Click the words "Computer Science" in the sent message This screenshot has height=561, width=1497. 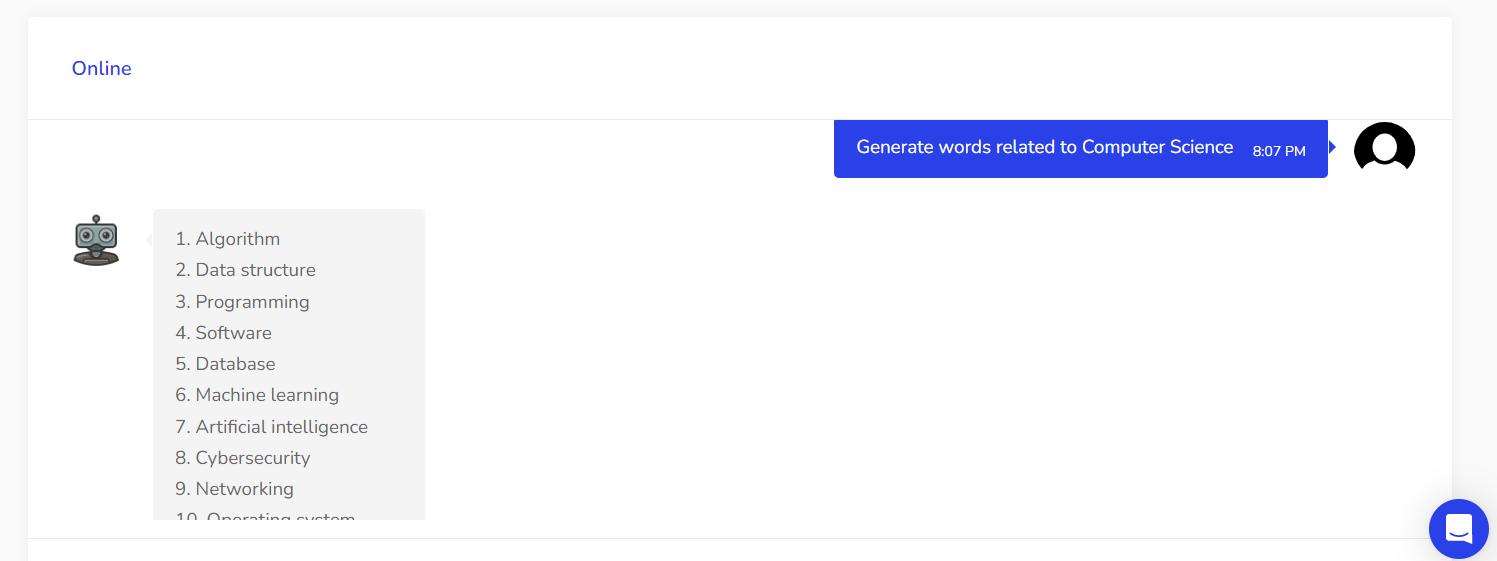click(1158, 147)
